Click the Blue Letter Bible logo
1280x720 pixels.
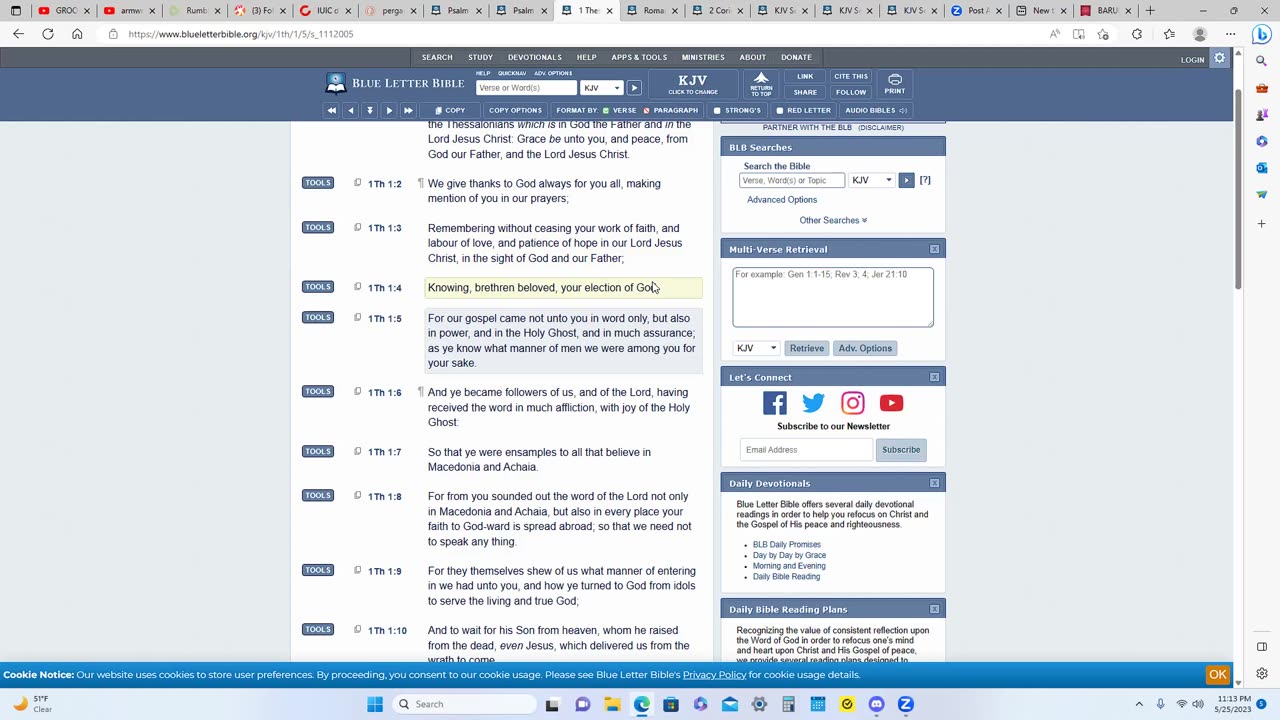pos(395,83)
